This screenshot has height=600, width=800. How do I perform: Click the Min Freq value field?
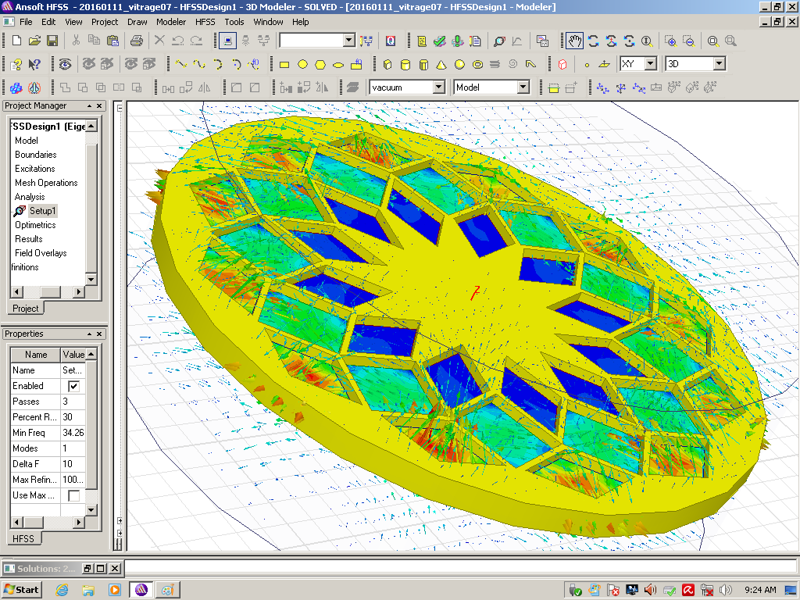point(73,431)
